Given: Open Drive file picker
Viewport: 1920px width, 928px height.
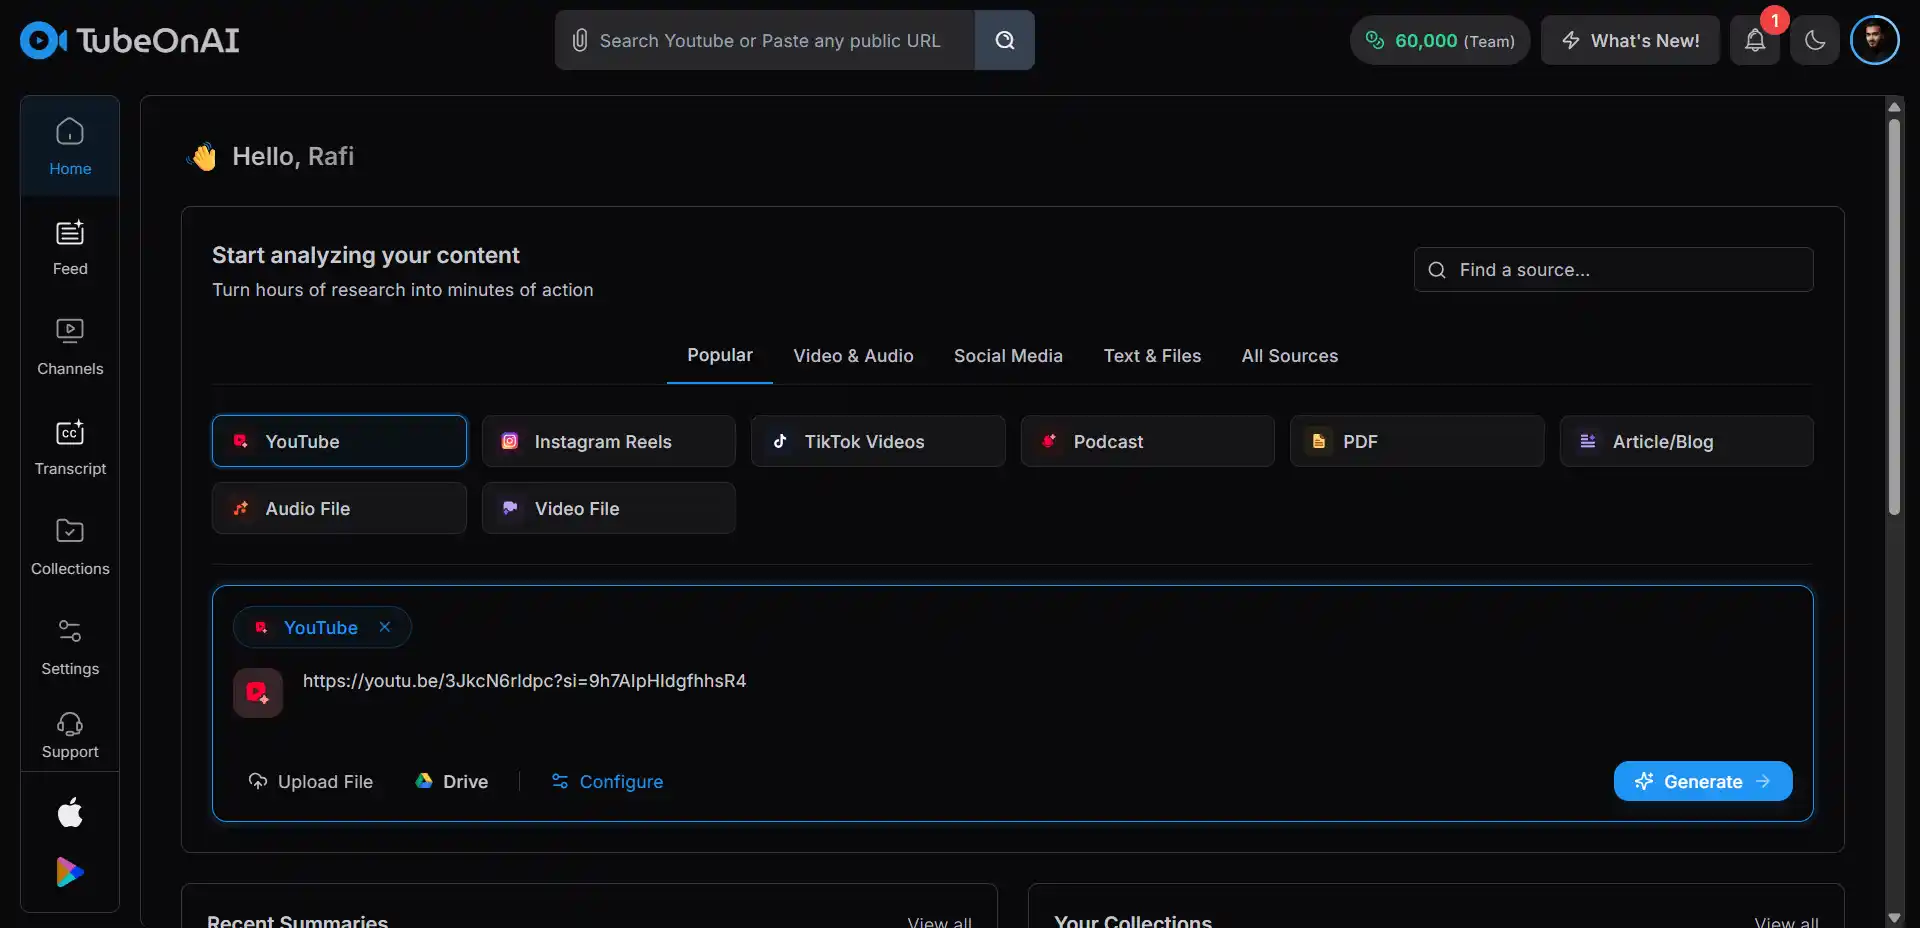Looking at the screenshot, I should (452, 781).
